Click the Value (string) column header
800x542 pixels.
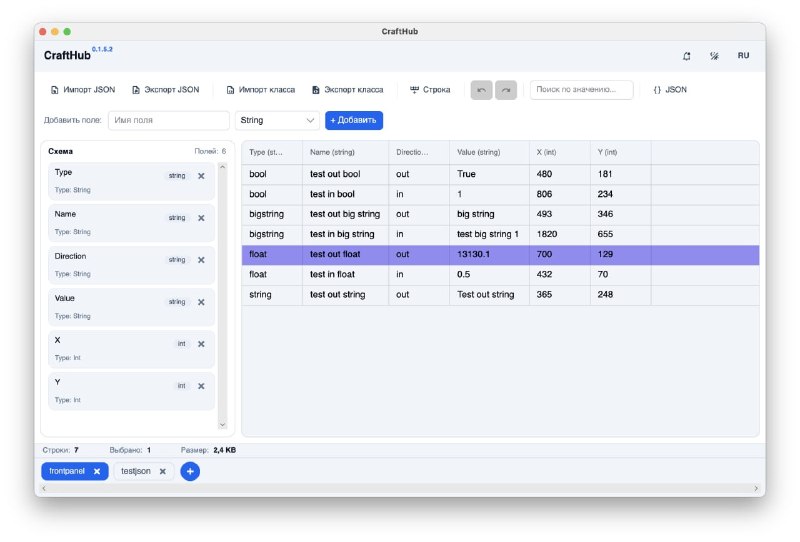point(489,152)
